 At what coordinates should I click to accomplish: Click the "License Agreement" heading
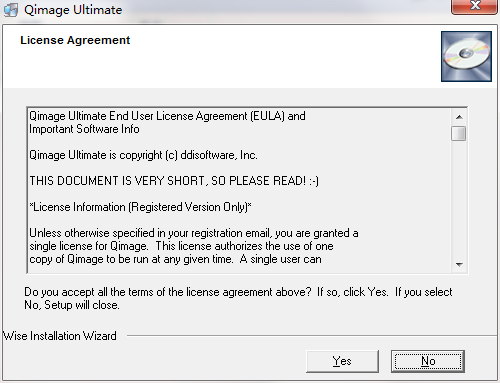pos(75,40)
